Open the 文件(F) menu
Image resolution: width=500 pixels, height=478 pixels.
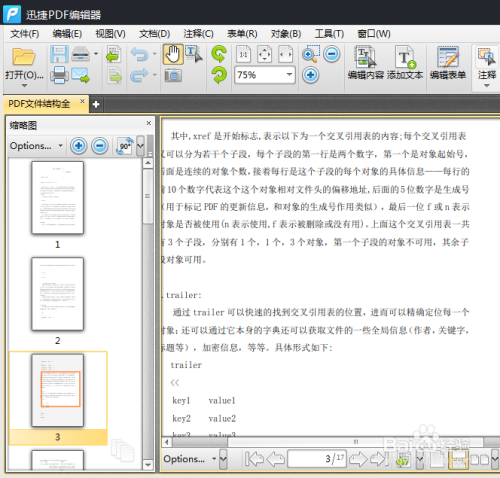point(25,34)
